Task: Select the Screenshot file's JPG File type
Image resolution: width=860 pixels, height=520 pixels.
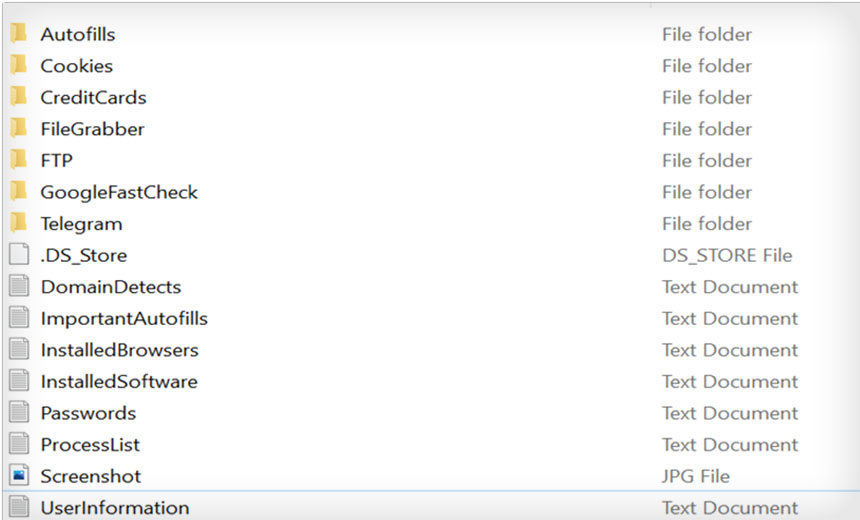Action: click(x=696, y=476)
